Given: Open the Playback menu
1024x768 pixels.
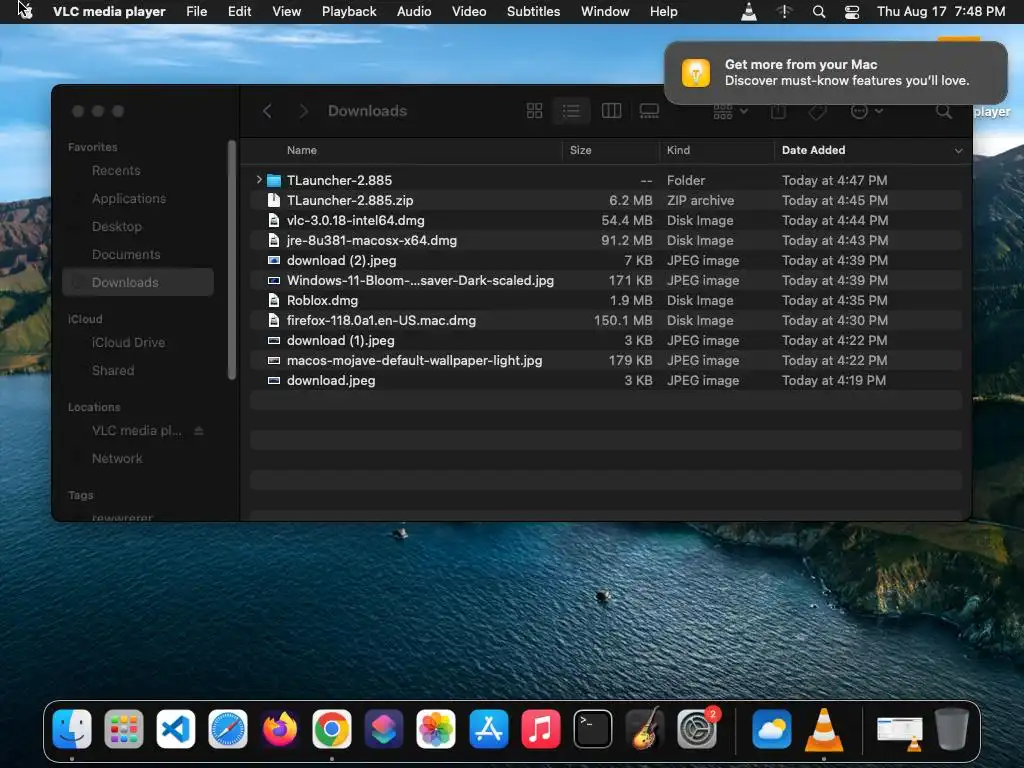Looking at the screenshot, I should [349, 12].
